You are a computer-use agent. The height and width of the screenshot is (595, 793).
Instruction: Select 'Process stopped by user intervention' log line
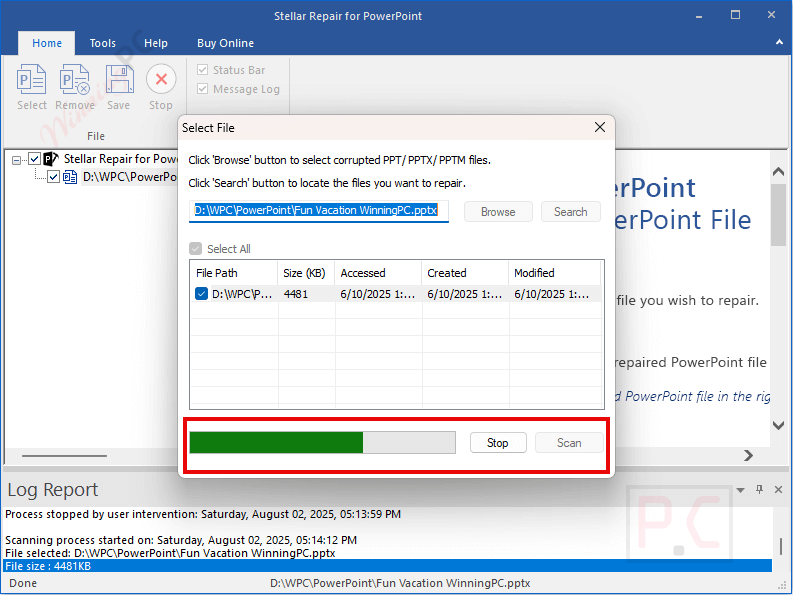[x=203, y=514]
